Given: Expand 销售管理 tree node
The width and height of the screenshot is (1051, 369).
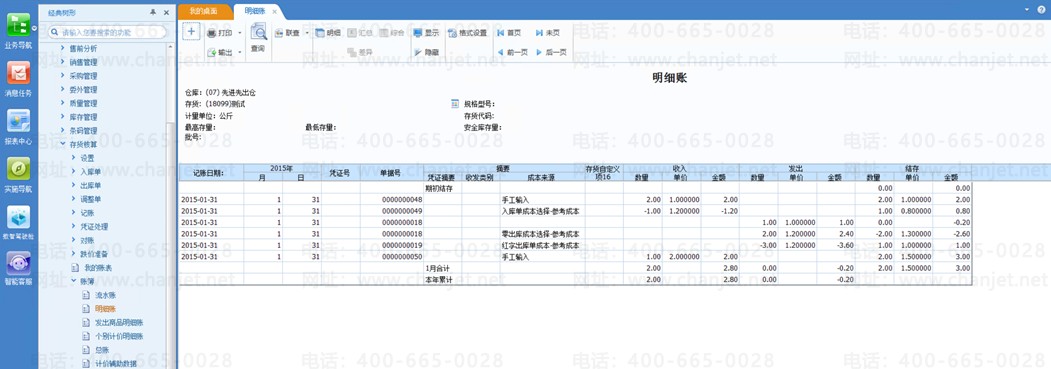Looking at the screenshot, I should [63, 62].
